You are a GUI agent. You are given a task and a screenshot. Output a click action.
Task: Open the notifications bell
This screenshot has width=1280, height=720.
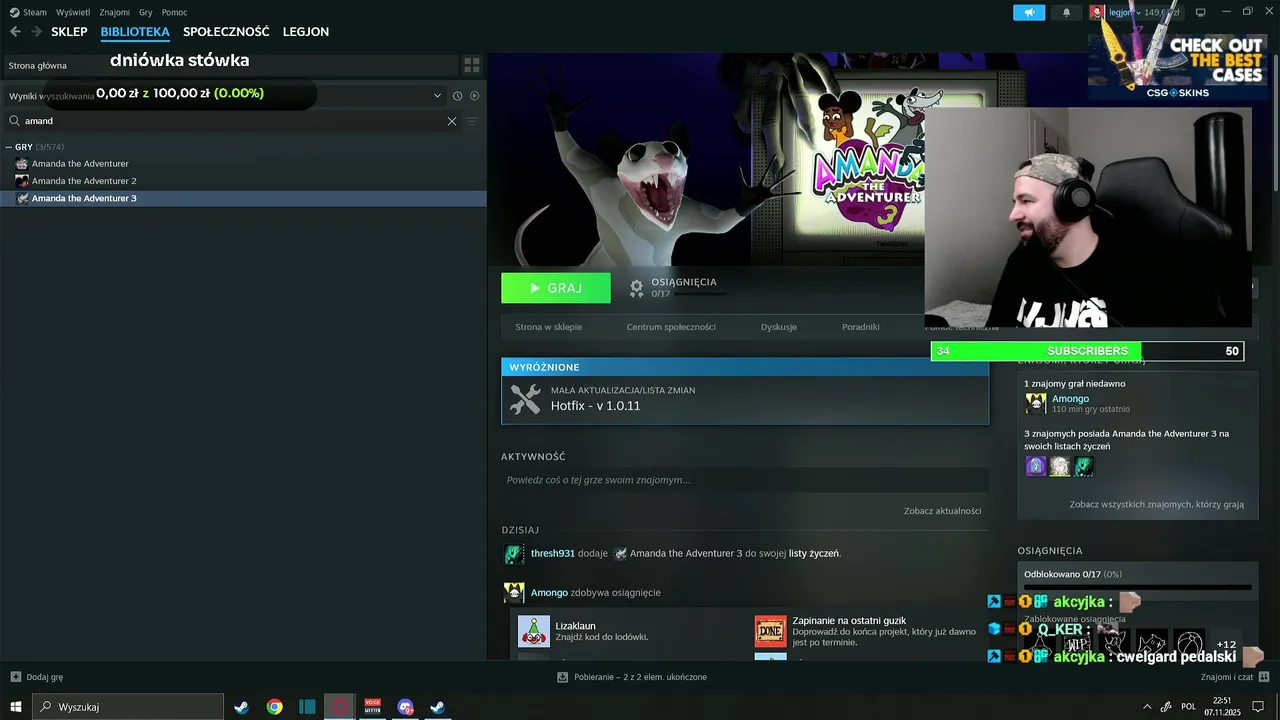click(x=1066, y=12)
